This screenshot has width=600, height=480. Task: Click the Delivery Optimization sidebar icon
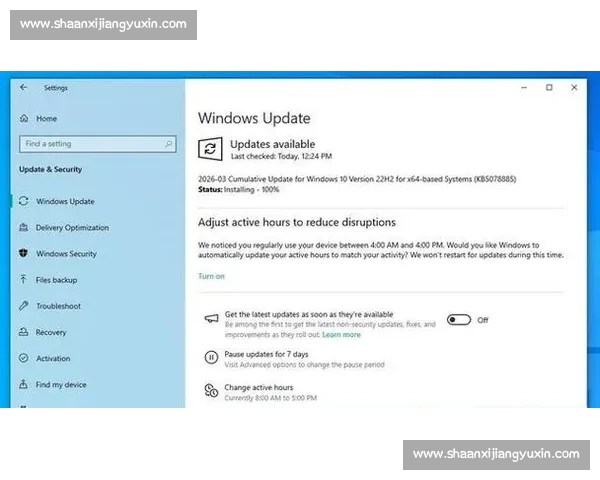24,228
